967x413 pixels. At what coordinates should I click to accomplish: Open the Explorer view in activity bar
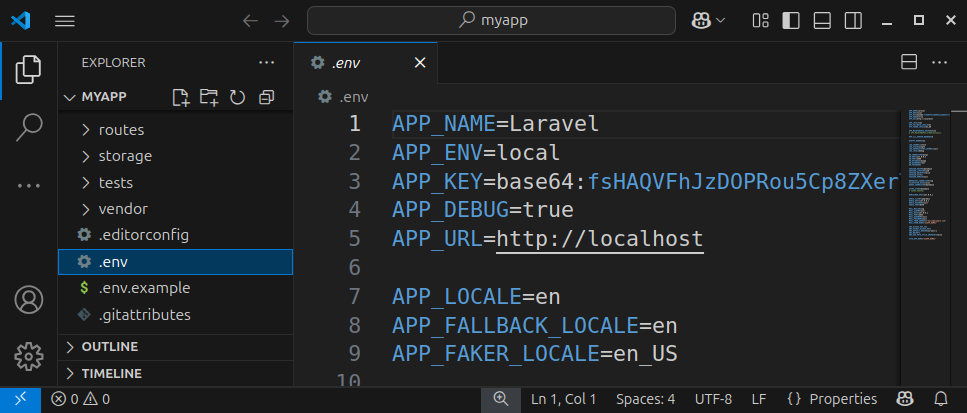28,69
